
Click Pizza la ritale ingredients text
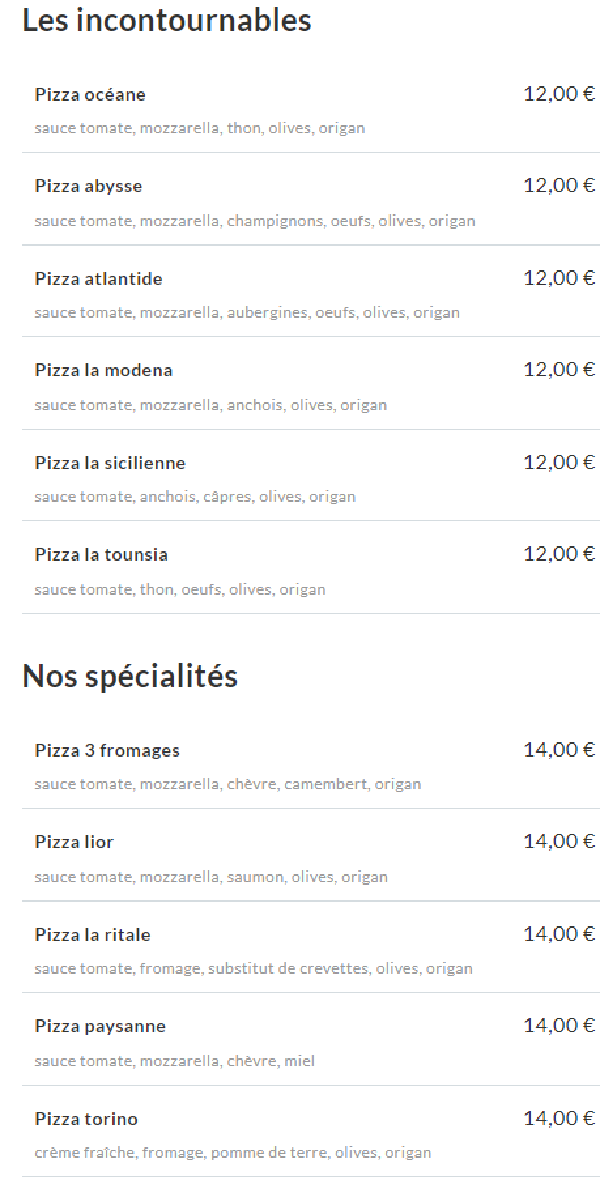pos(253,969)
